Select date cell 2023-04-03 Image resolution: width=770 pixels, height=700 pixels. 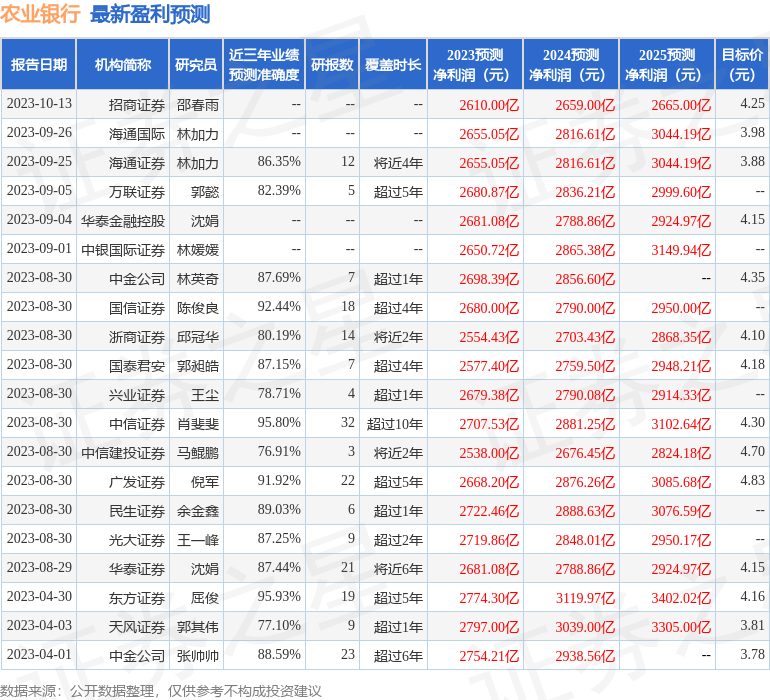click(39, 625)
